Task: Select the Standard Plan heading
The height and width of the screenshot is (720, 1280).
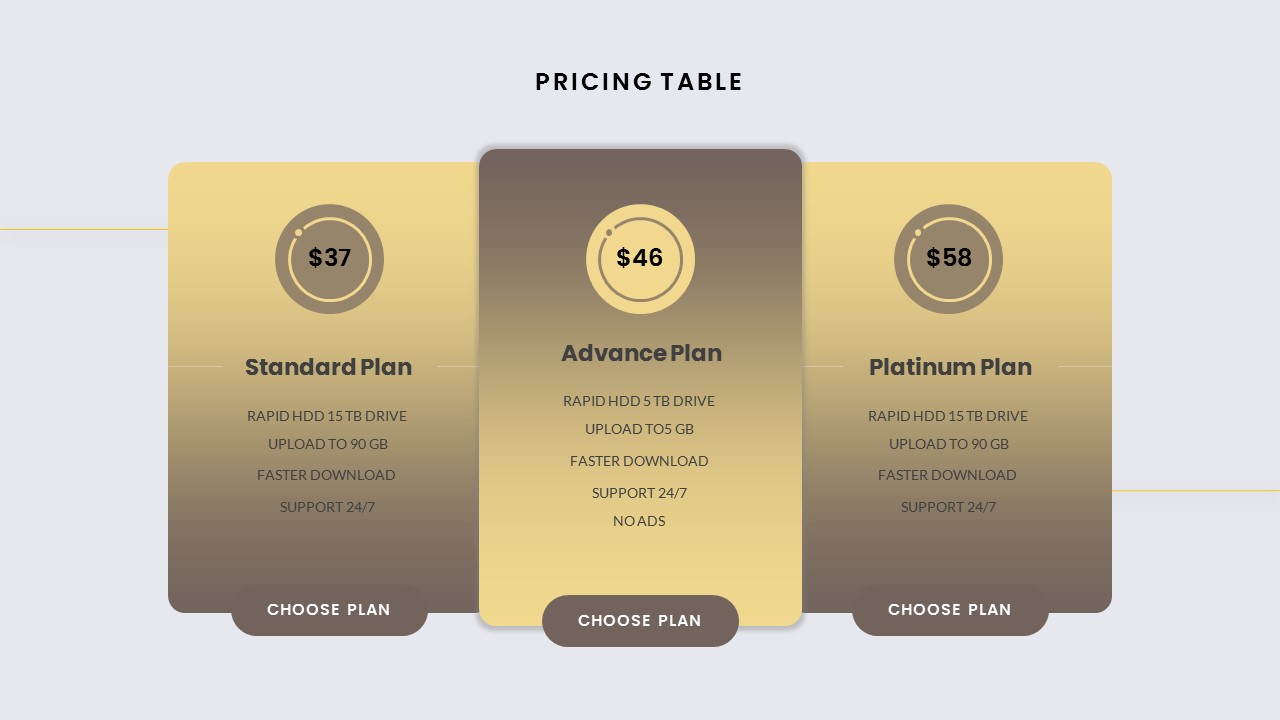Action: (x=328, y=367)
